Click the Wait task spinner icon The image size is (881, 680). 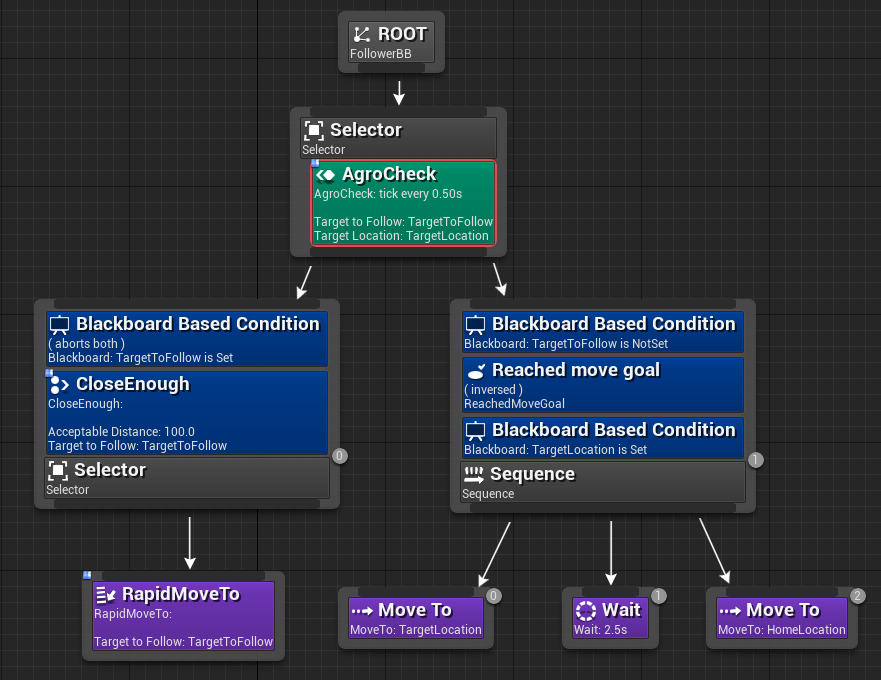click(586, 610)
